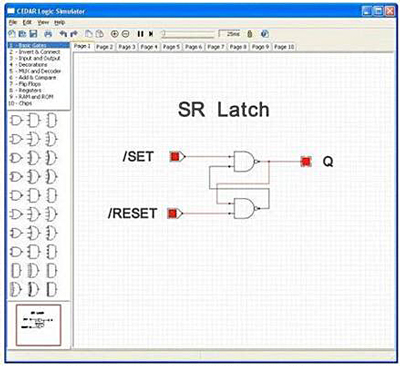Click the circuit minimap thumbnail
Screen dimensions: 400x366
click(x=39, y=325)
